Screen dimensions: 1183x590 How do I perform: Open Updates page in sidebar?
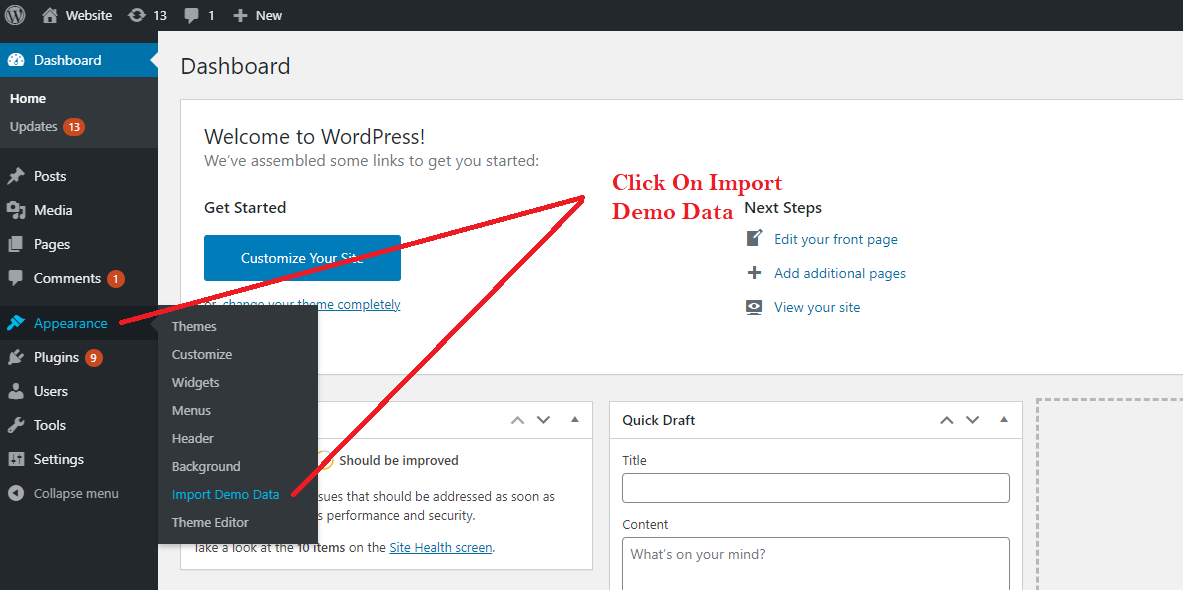click(33, 127)
